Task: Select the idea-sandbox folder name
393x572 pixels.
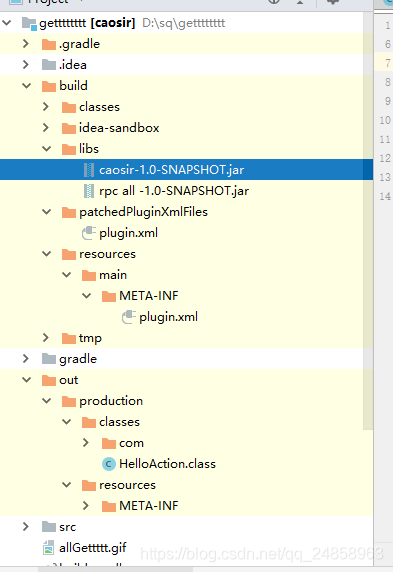Action: pyautogui.click(x=119, y=128)
